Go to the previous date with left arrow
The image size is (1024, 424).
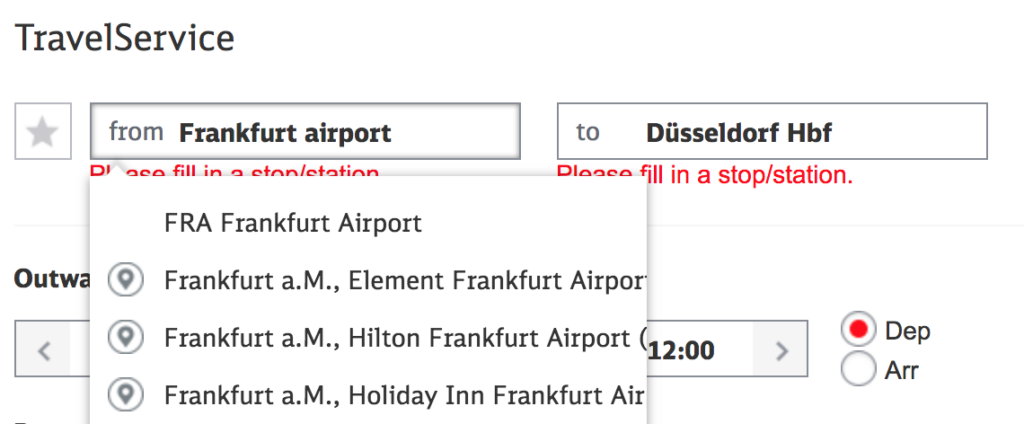click(44, 351)
